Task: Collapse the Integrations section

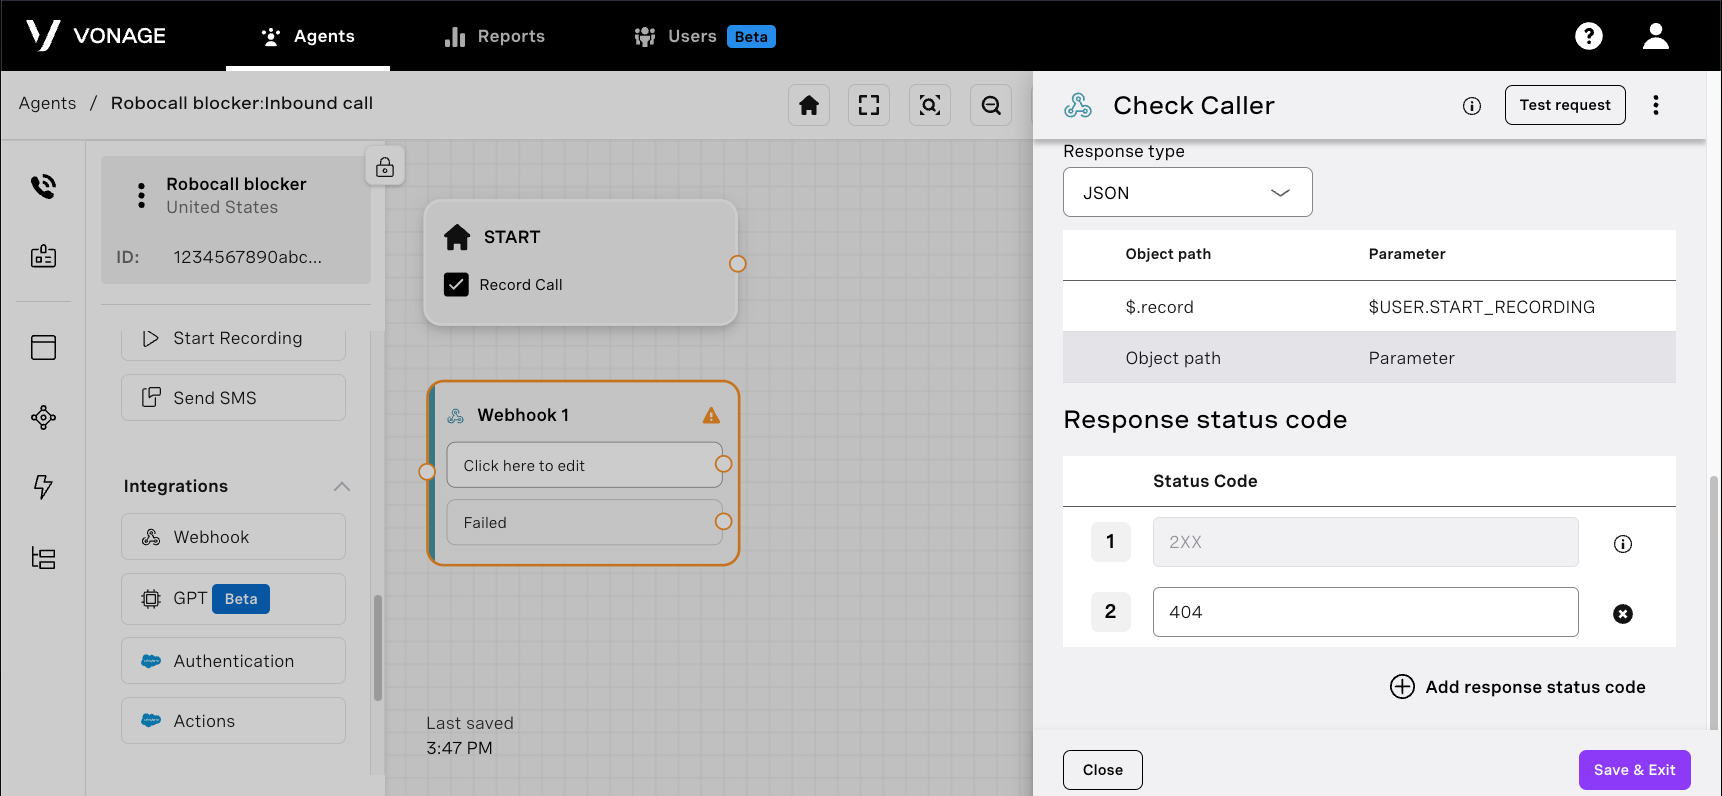Action: tap(341, 486)
